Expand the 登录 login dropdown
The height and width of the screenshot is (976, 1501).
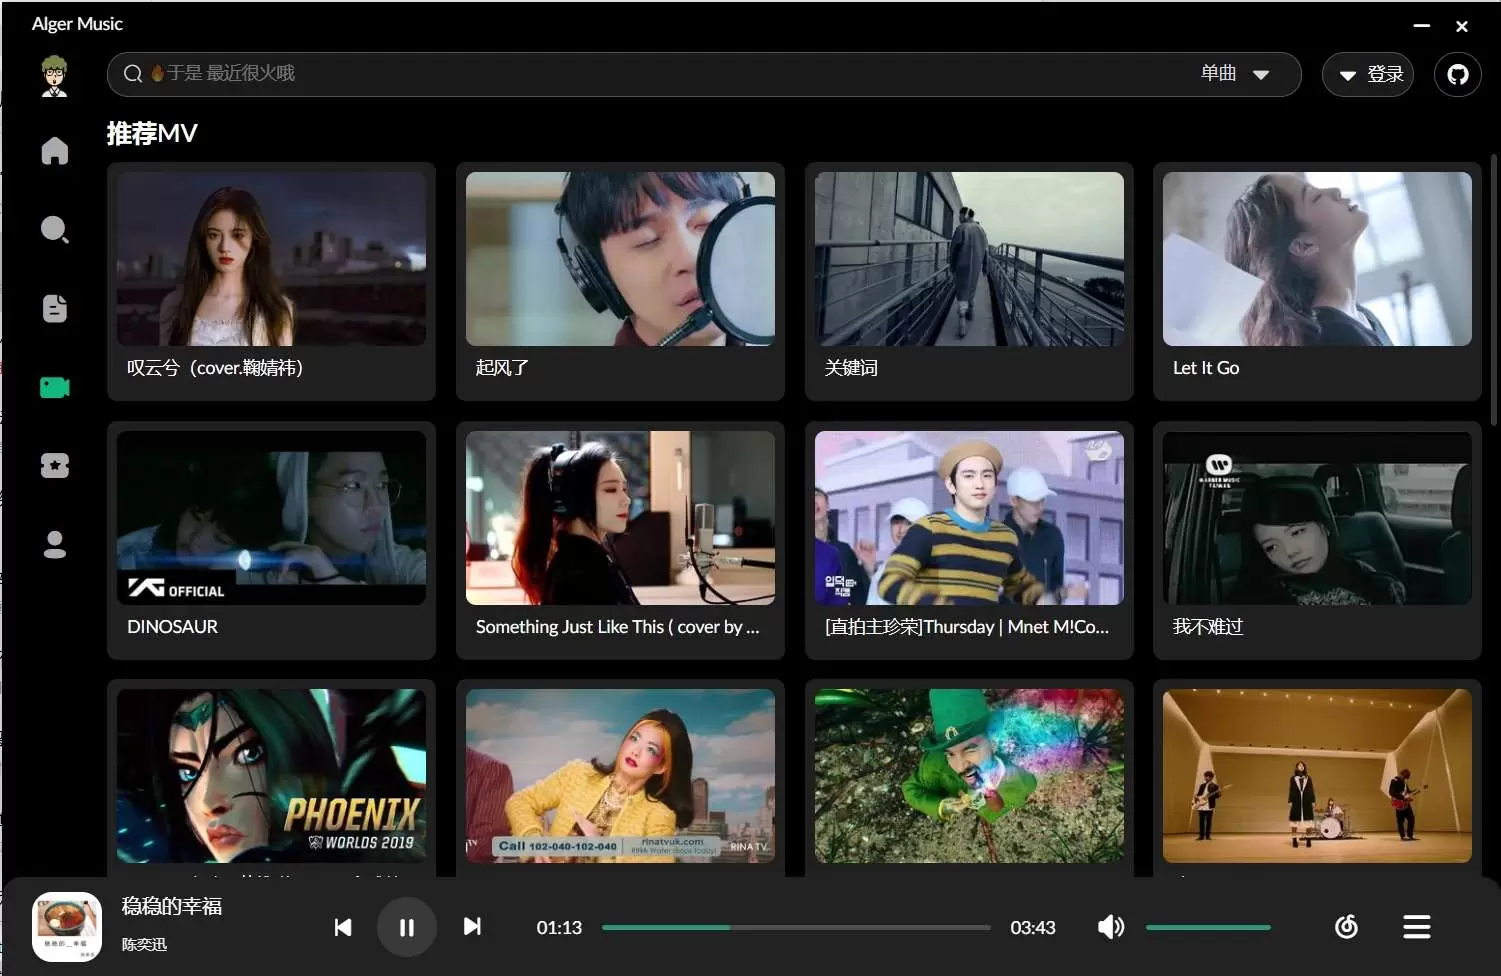pos(1368,74)
